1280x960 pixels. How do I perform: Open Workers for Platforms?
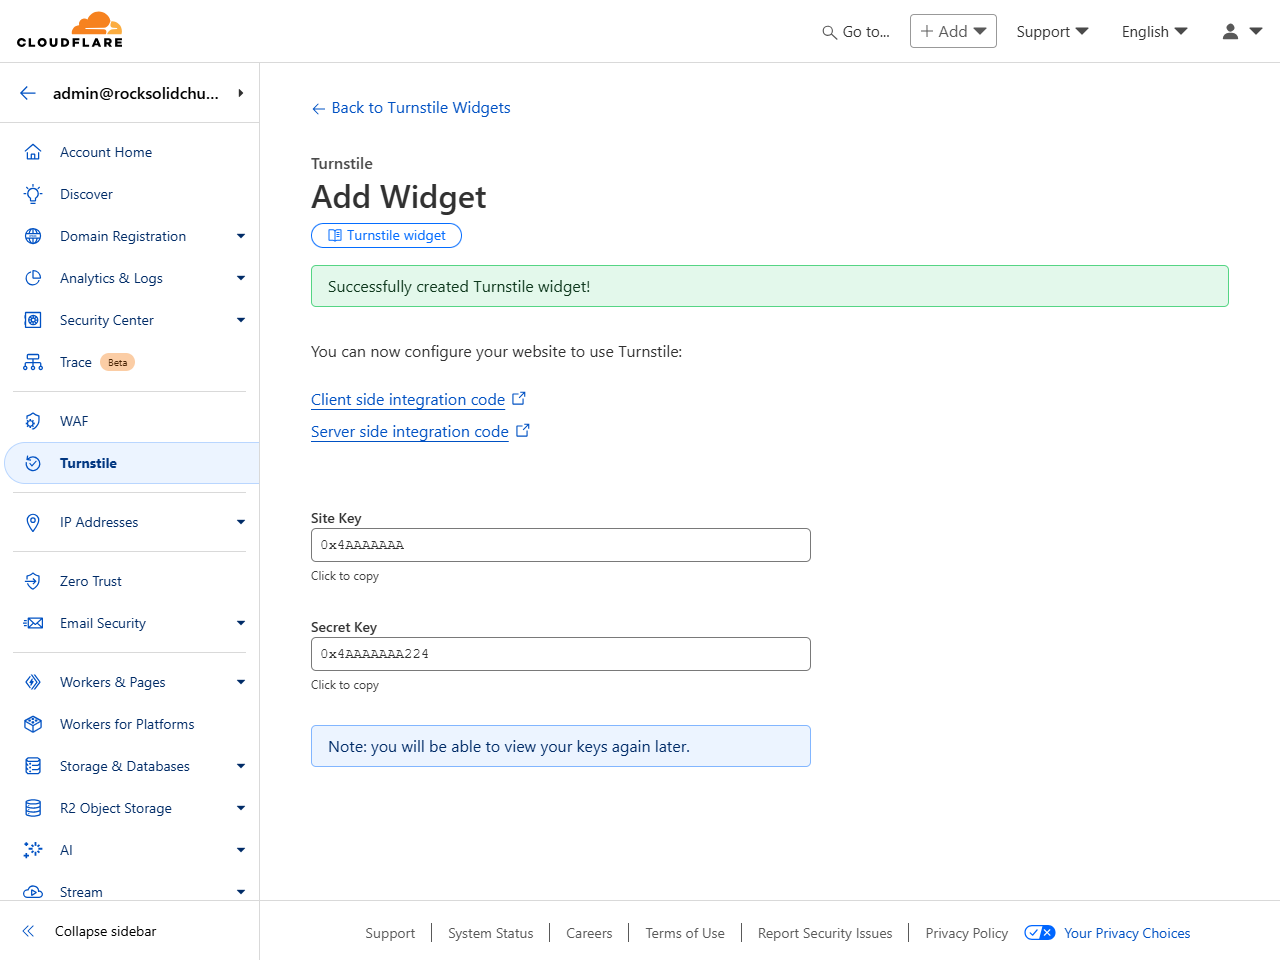[127, 724]
